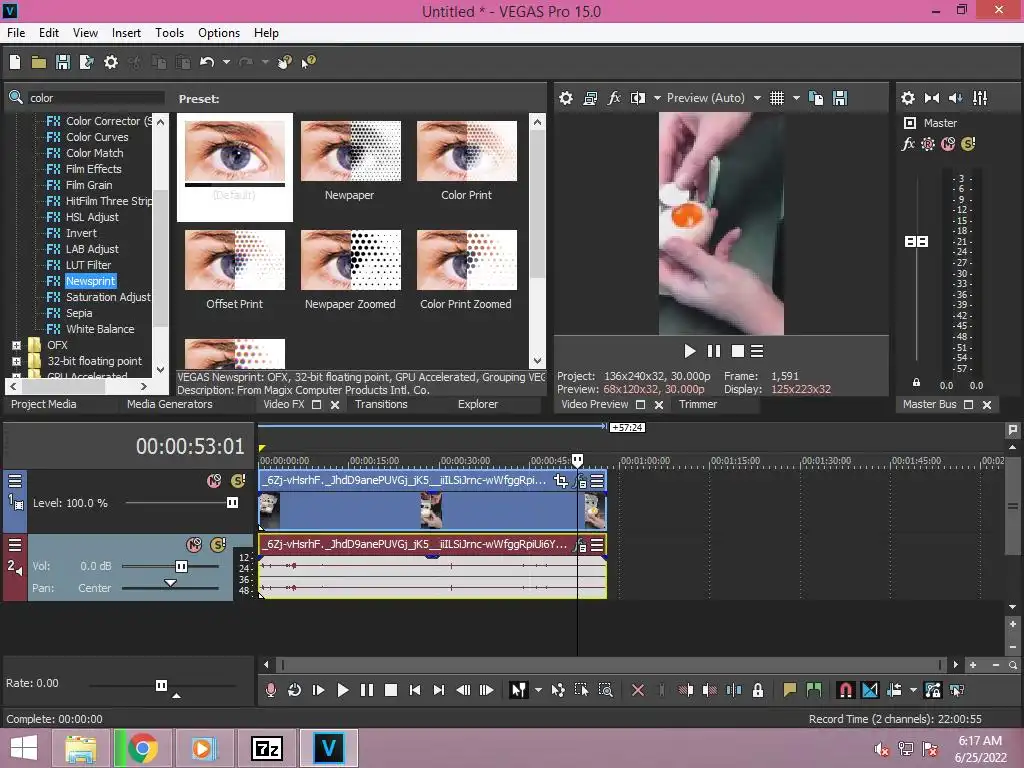Image resolution: width=1024 pixels, height=768 pixels.
Task: Click the preview Overlays grid icon
Action: tap(776, 98)
